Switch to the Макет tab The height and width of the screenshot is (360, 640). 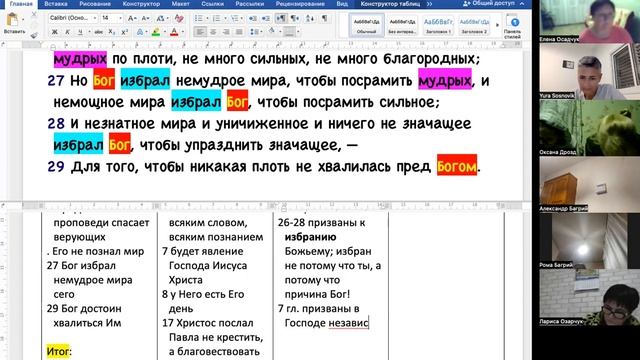(x=180, y=4)
